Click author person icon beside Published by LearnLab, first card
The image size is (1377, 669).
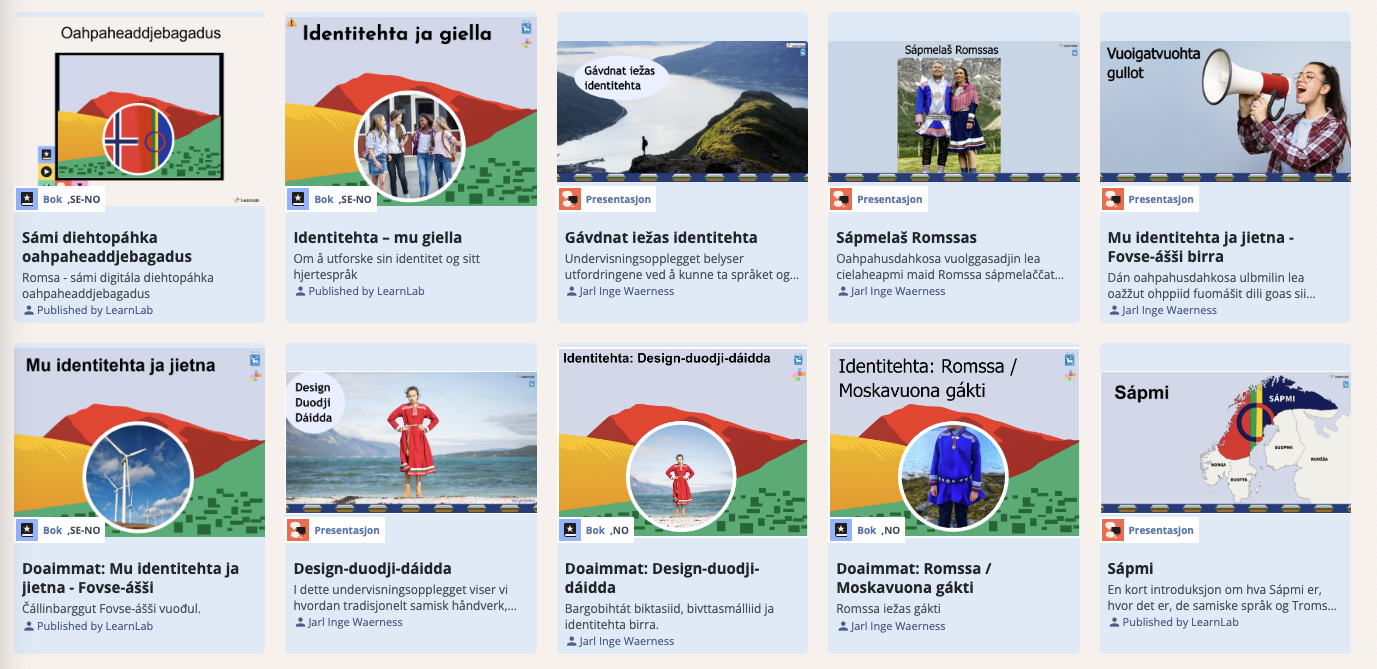(29, 310)
